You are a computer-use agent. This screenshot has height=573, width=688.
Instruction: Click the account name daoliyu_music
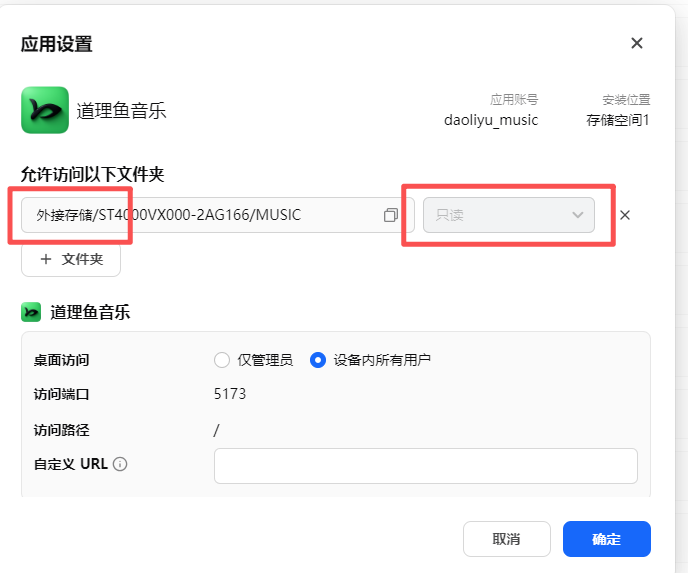click(491, 120)
